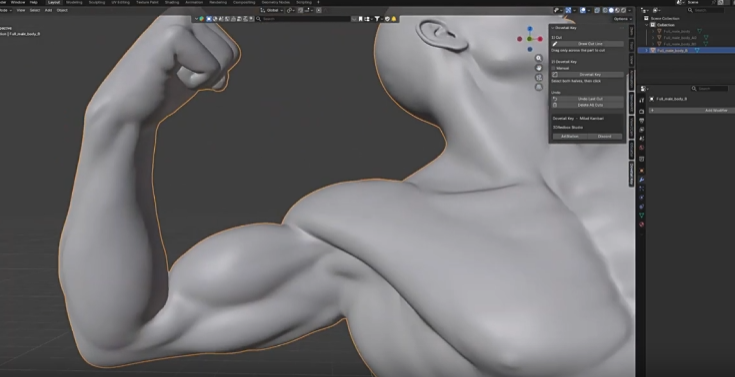The height and width of the screenshot is (377, 735).
Task: Switch to the Modeling workspace tab
Action: 74,2
